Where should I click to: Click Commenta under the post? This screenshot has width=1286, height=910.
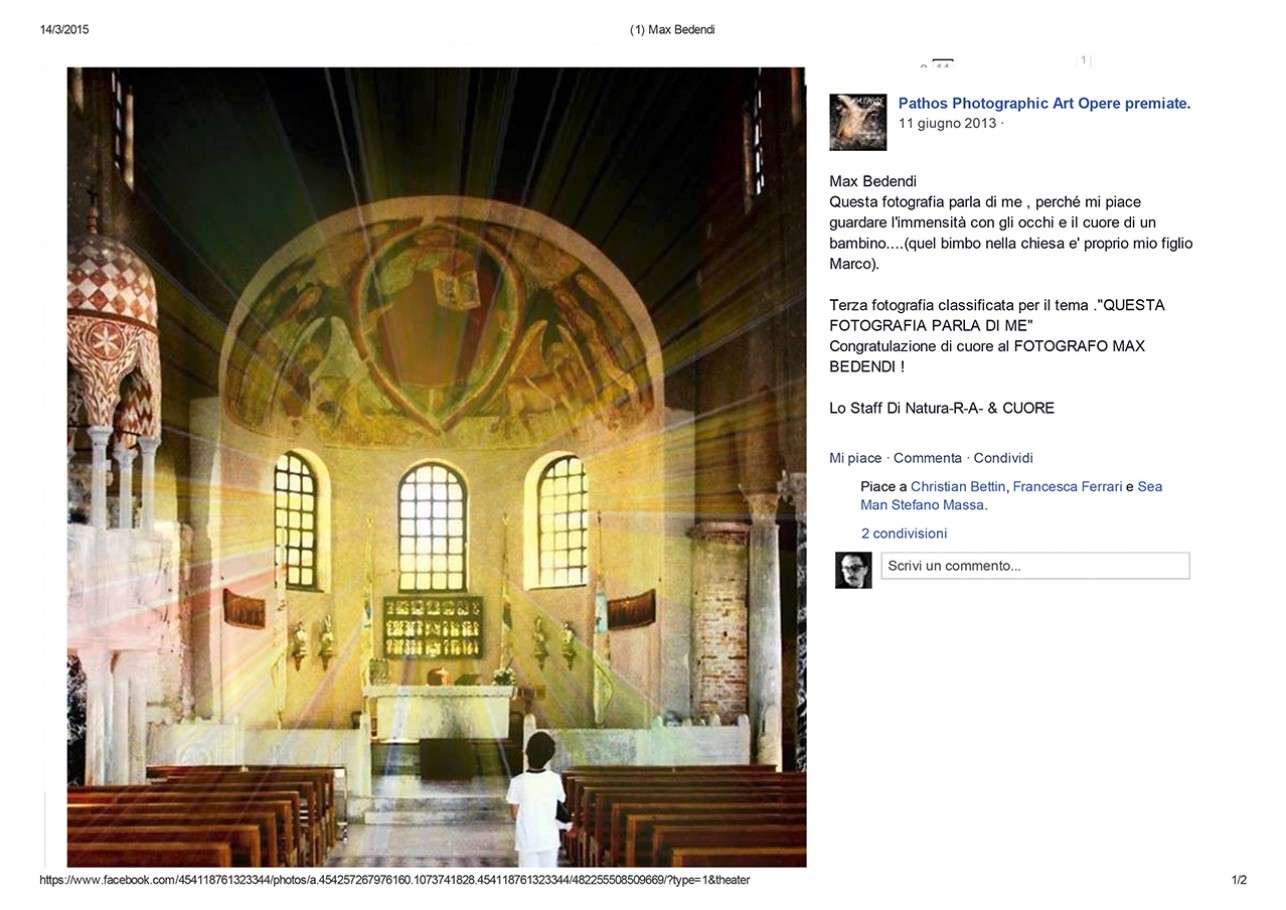927,458
